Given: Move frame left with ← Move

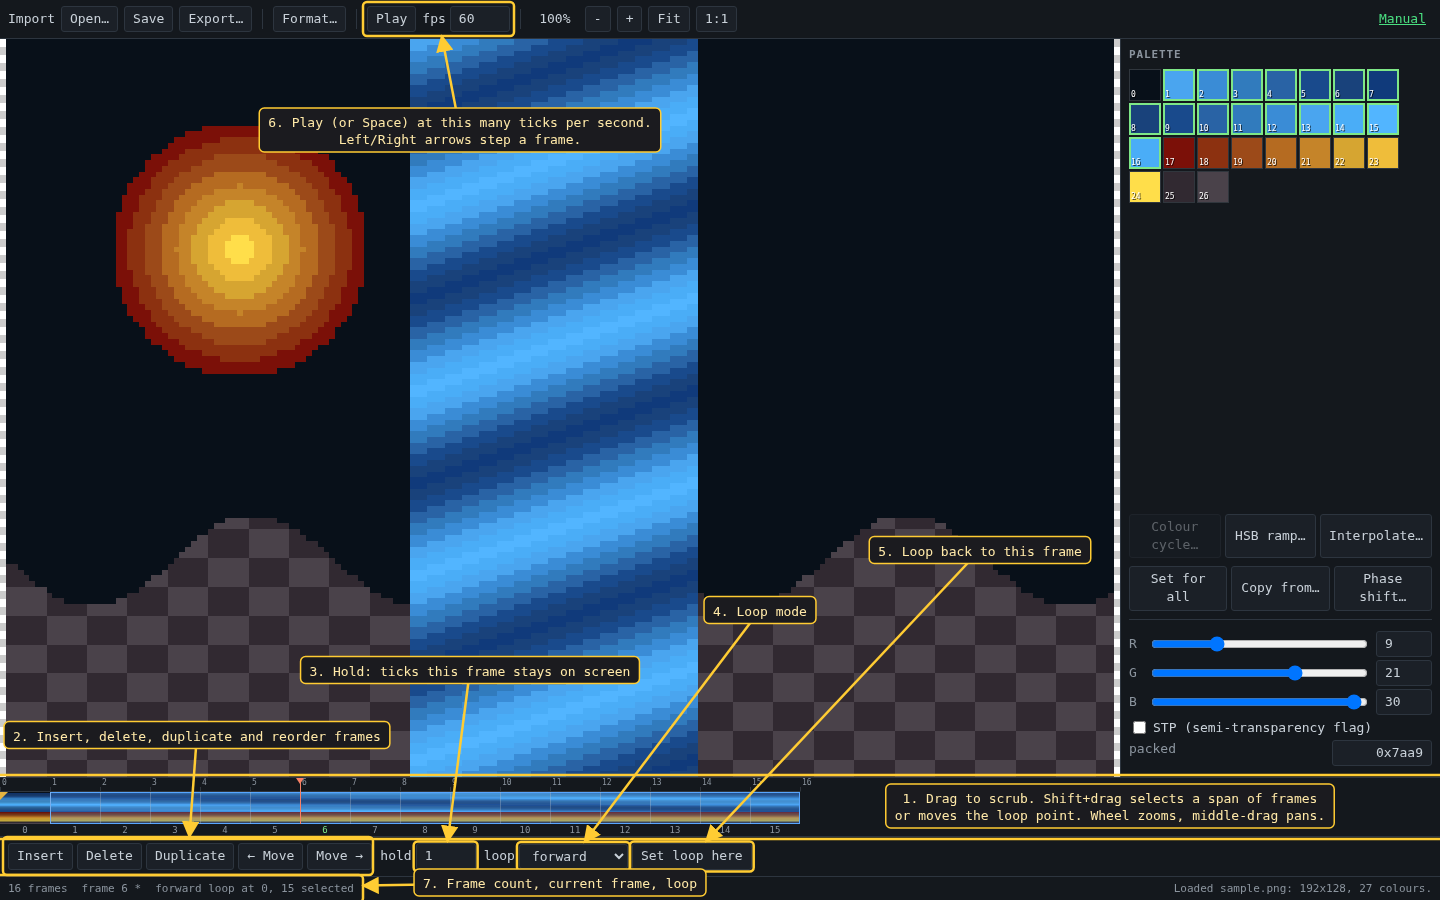Looking at the screenshot, I should [270, 856].
